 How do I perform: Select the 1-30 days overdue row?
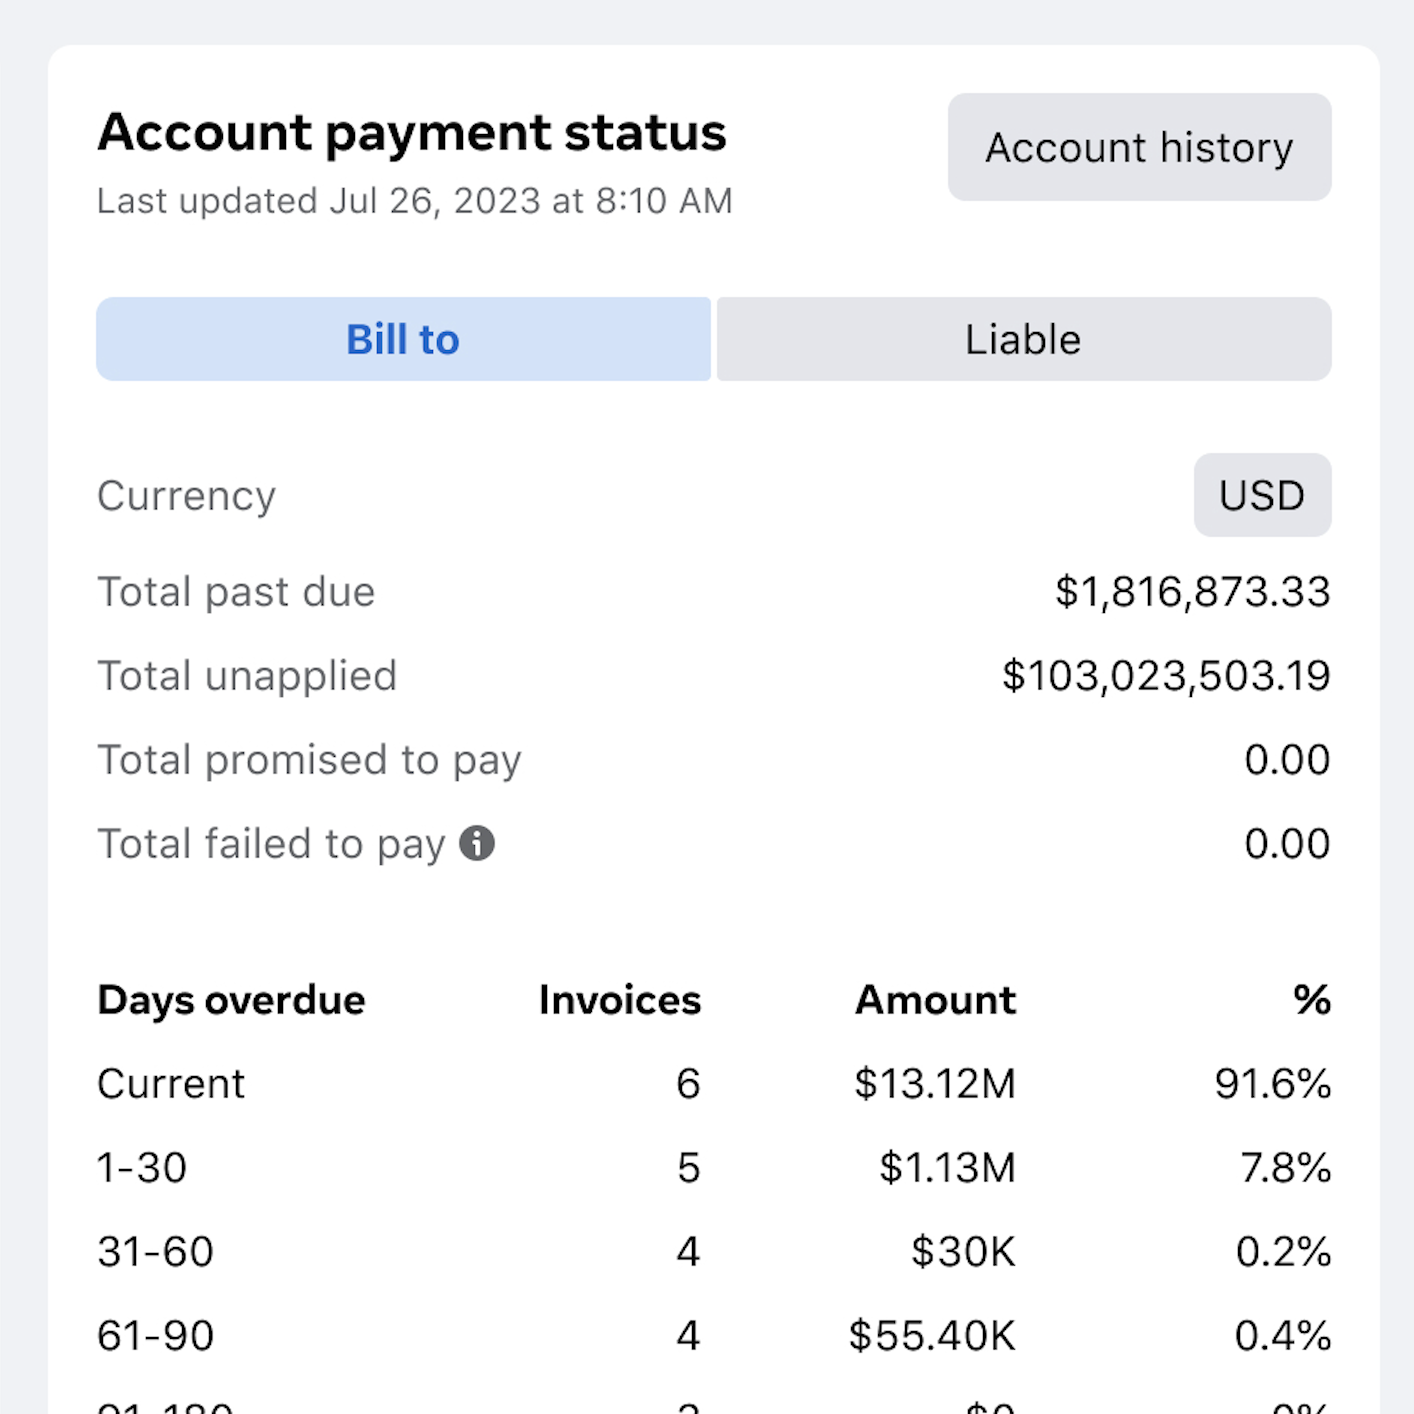[x=142, y=1168]
